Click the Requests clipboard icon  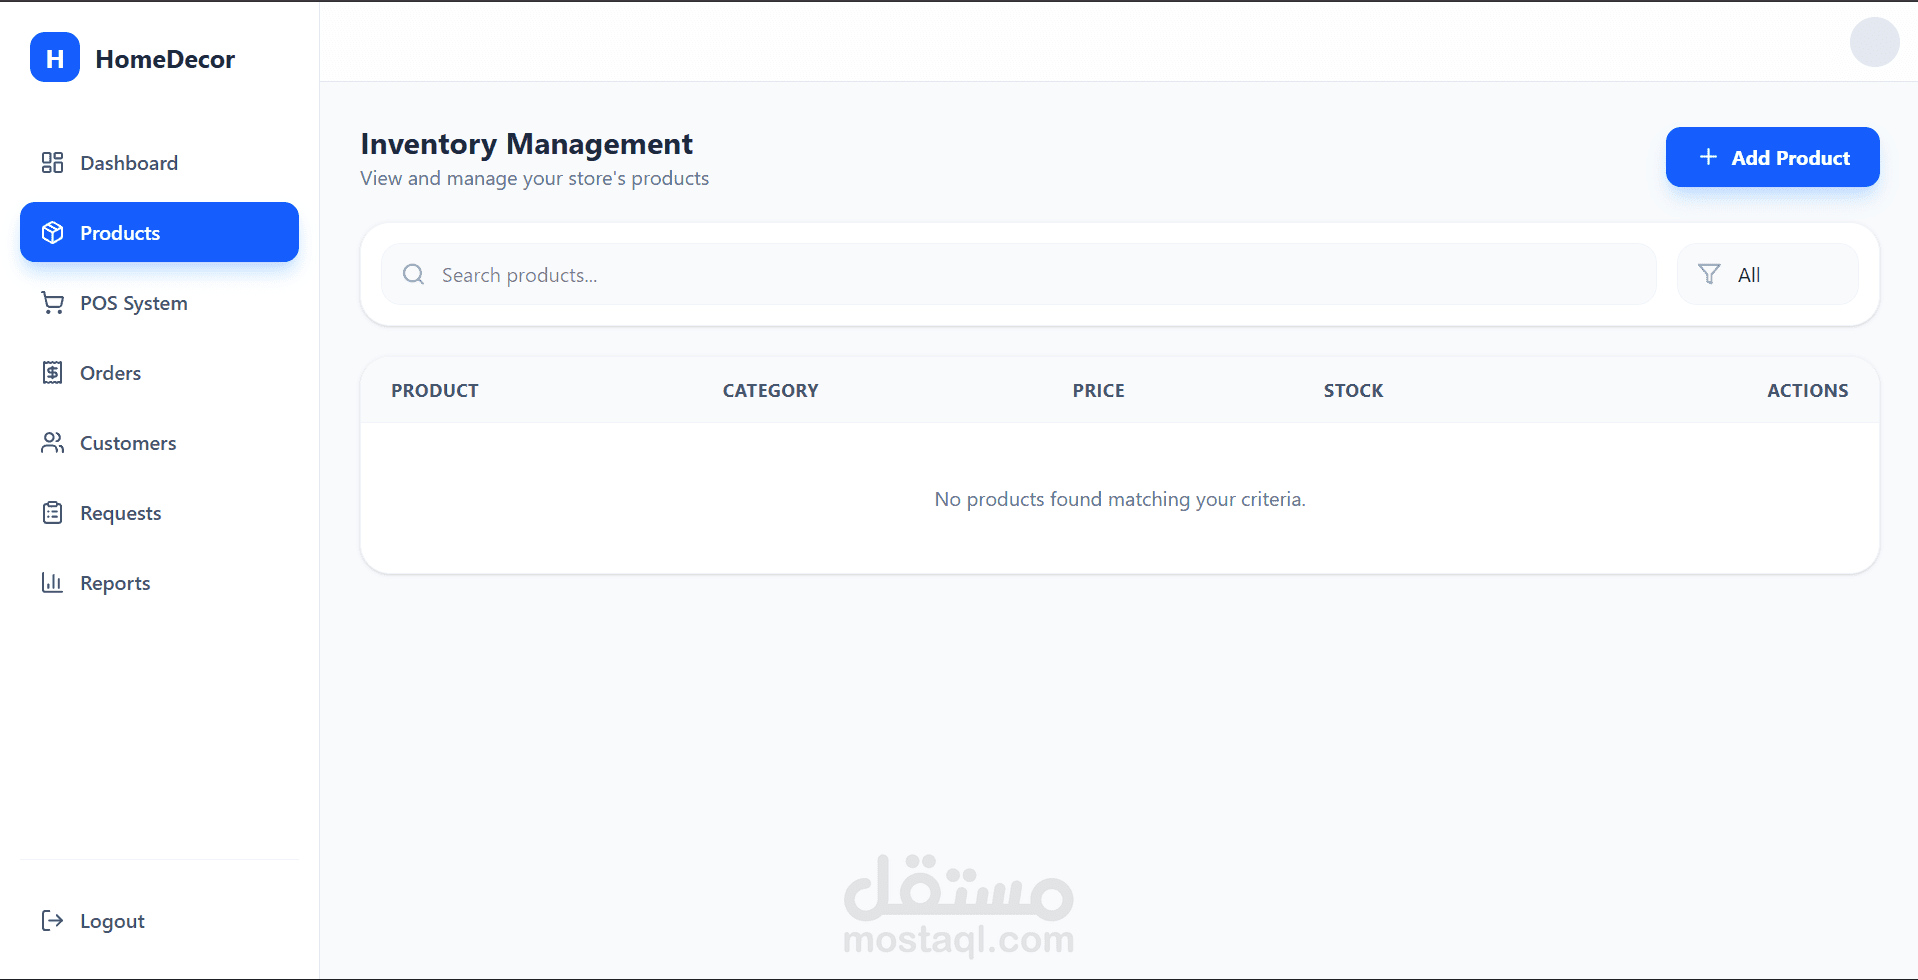pyautogui.click(x=52, y=513)
